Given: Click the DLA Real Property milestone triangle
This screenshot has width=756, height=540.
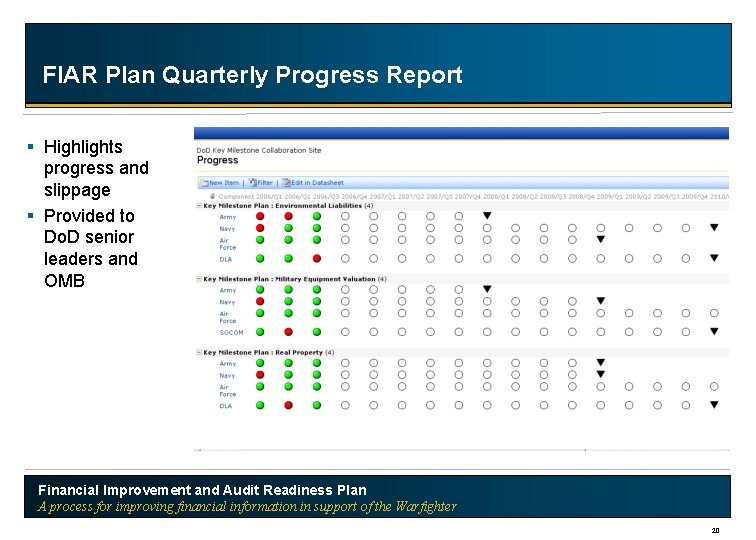Looking at the screenshot, I should pos(714,405).
